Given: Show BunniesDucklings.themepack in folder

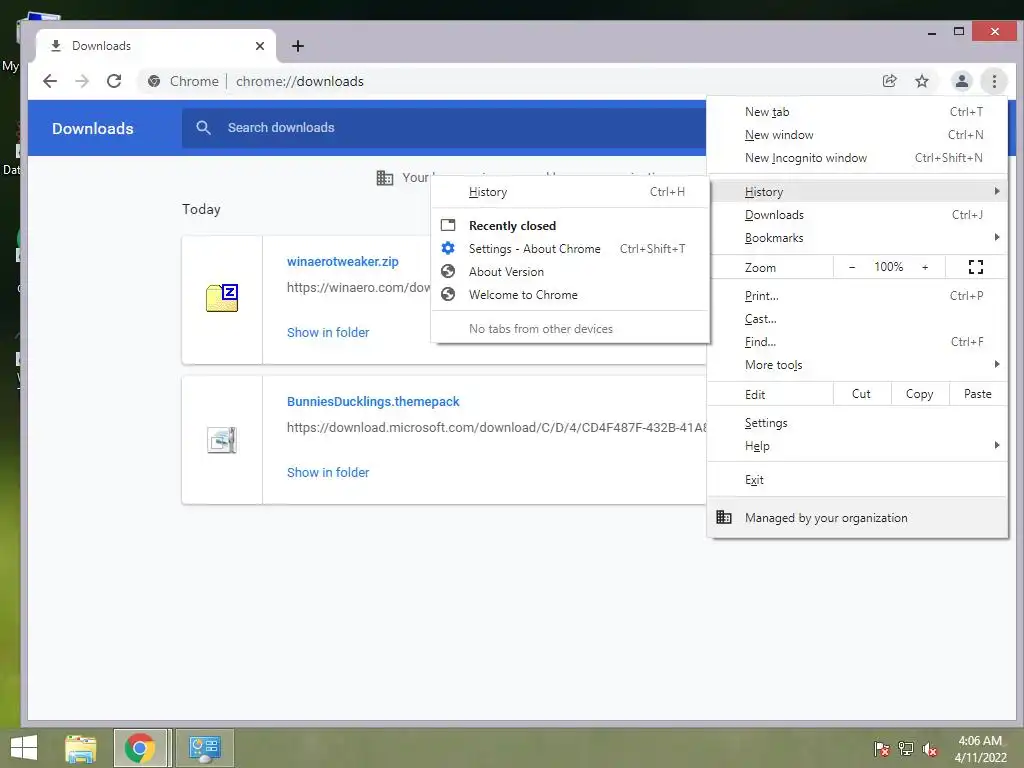Looking at the screenshot, I should click(x=328, y=472).
